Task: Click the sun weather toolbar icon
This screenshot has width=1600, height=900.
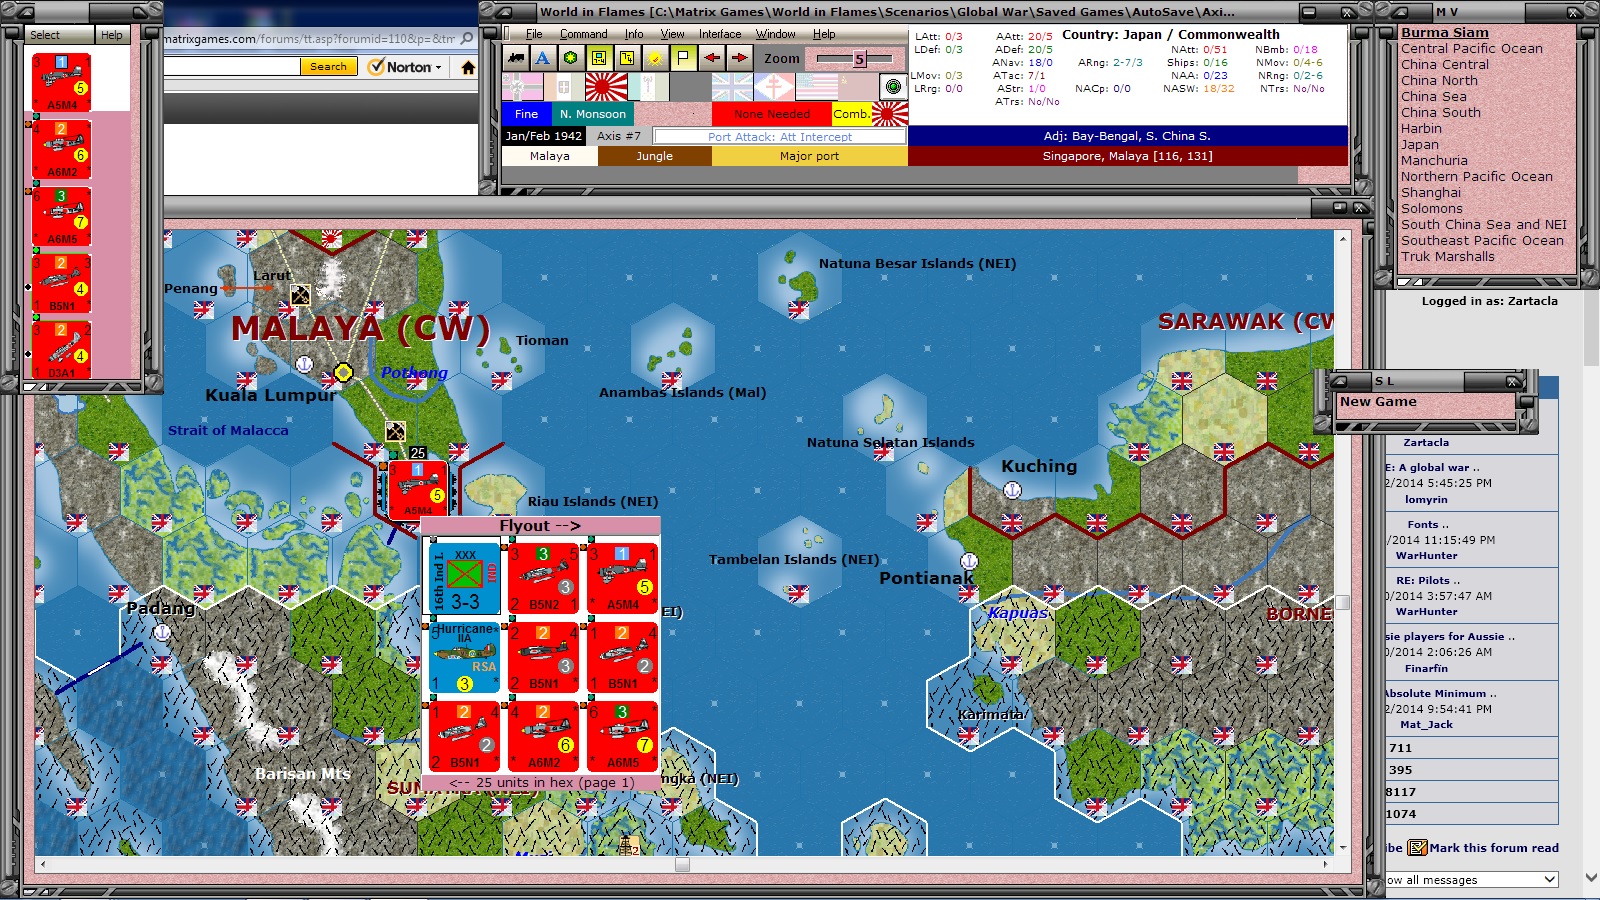Action: tap(655, 59)
